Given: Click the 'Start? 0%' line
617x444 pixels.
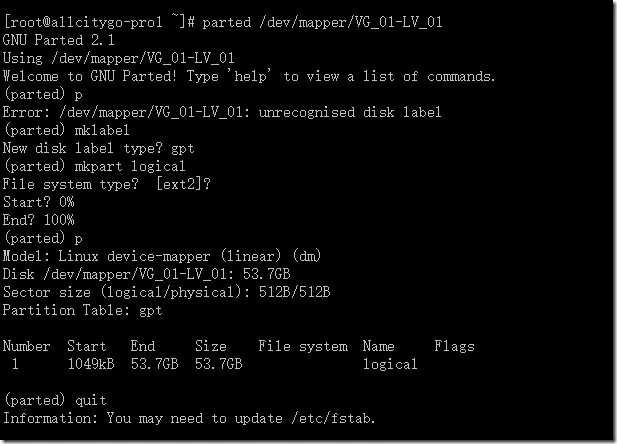Looking at the screenshot, I should (39, 202).
